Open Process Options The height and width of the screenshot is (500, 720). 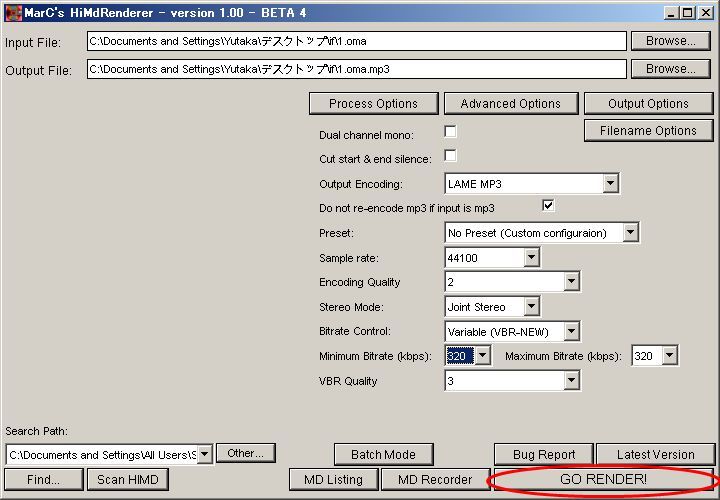point(373,104)
